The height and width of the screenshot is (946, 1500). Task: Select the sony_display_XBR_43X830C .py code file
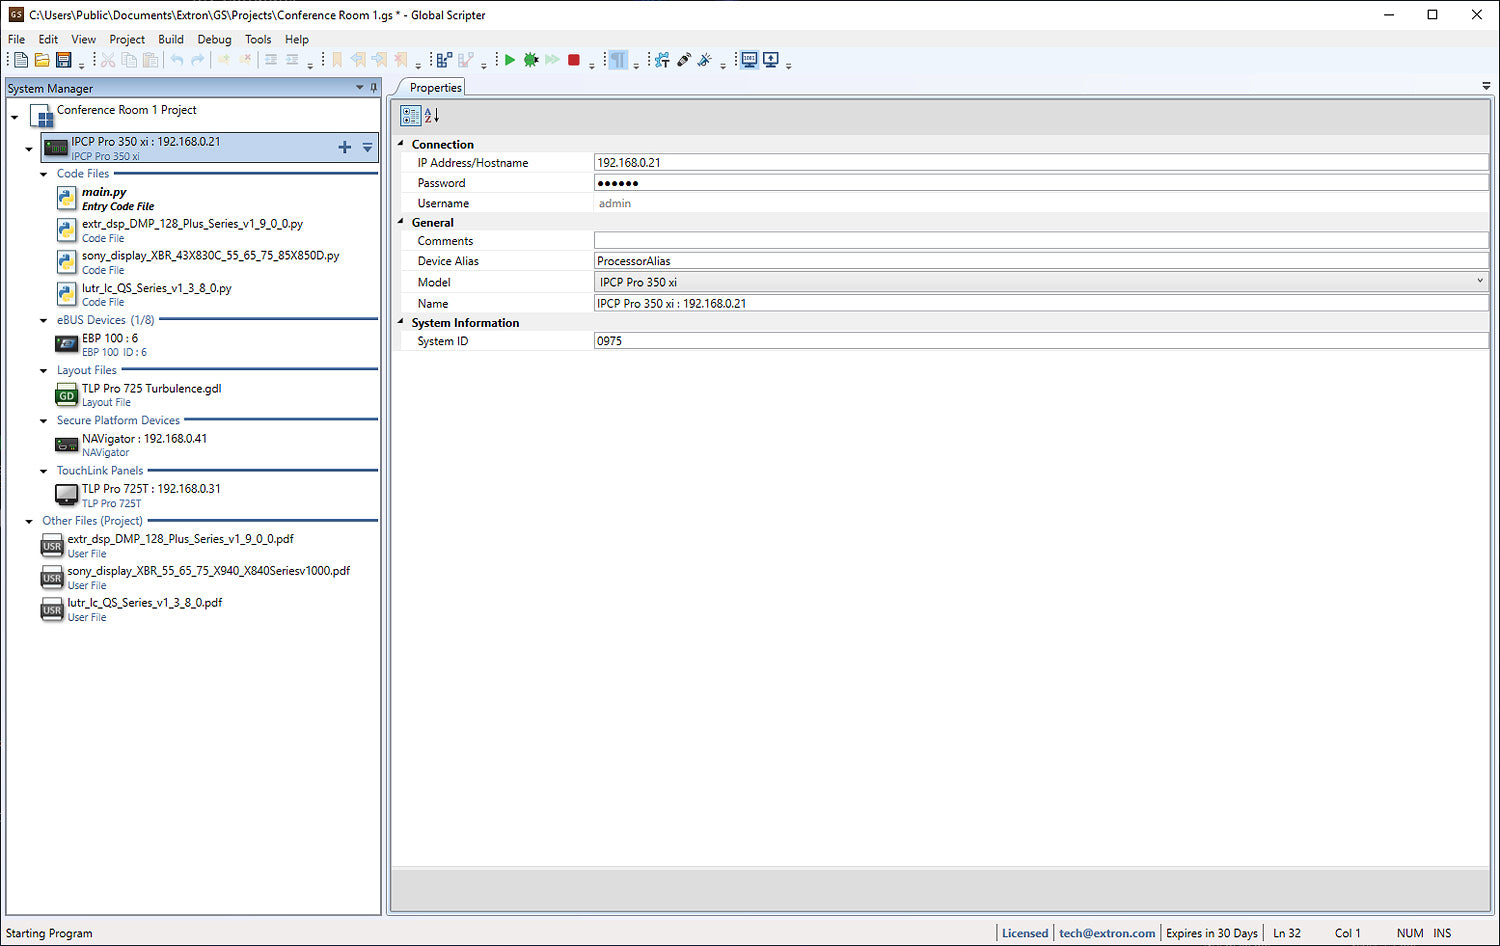coord(198,262)
